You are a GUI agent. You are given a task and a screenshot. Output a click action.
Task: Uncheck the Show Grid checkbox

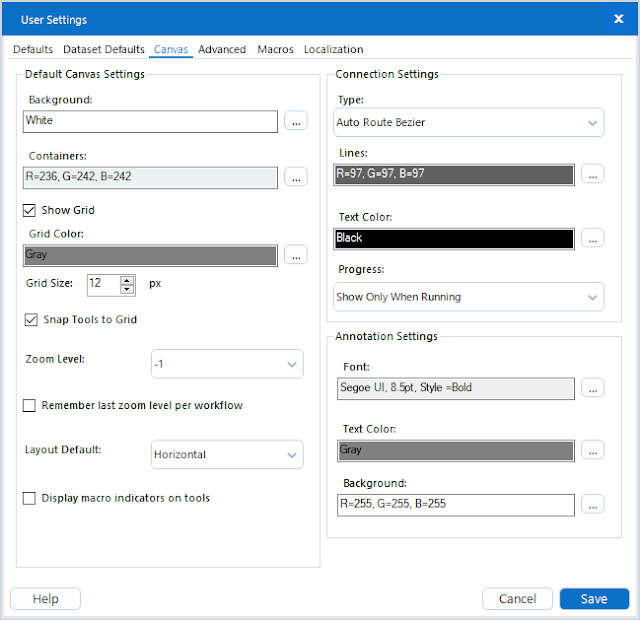point(30,210)
